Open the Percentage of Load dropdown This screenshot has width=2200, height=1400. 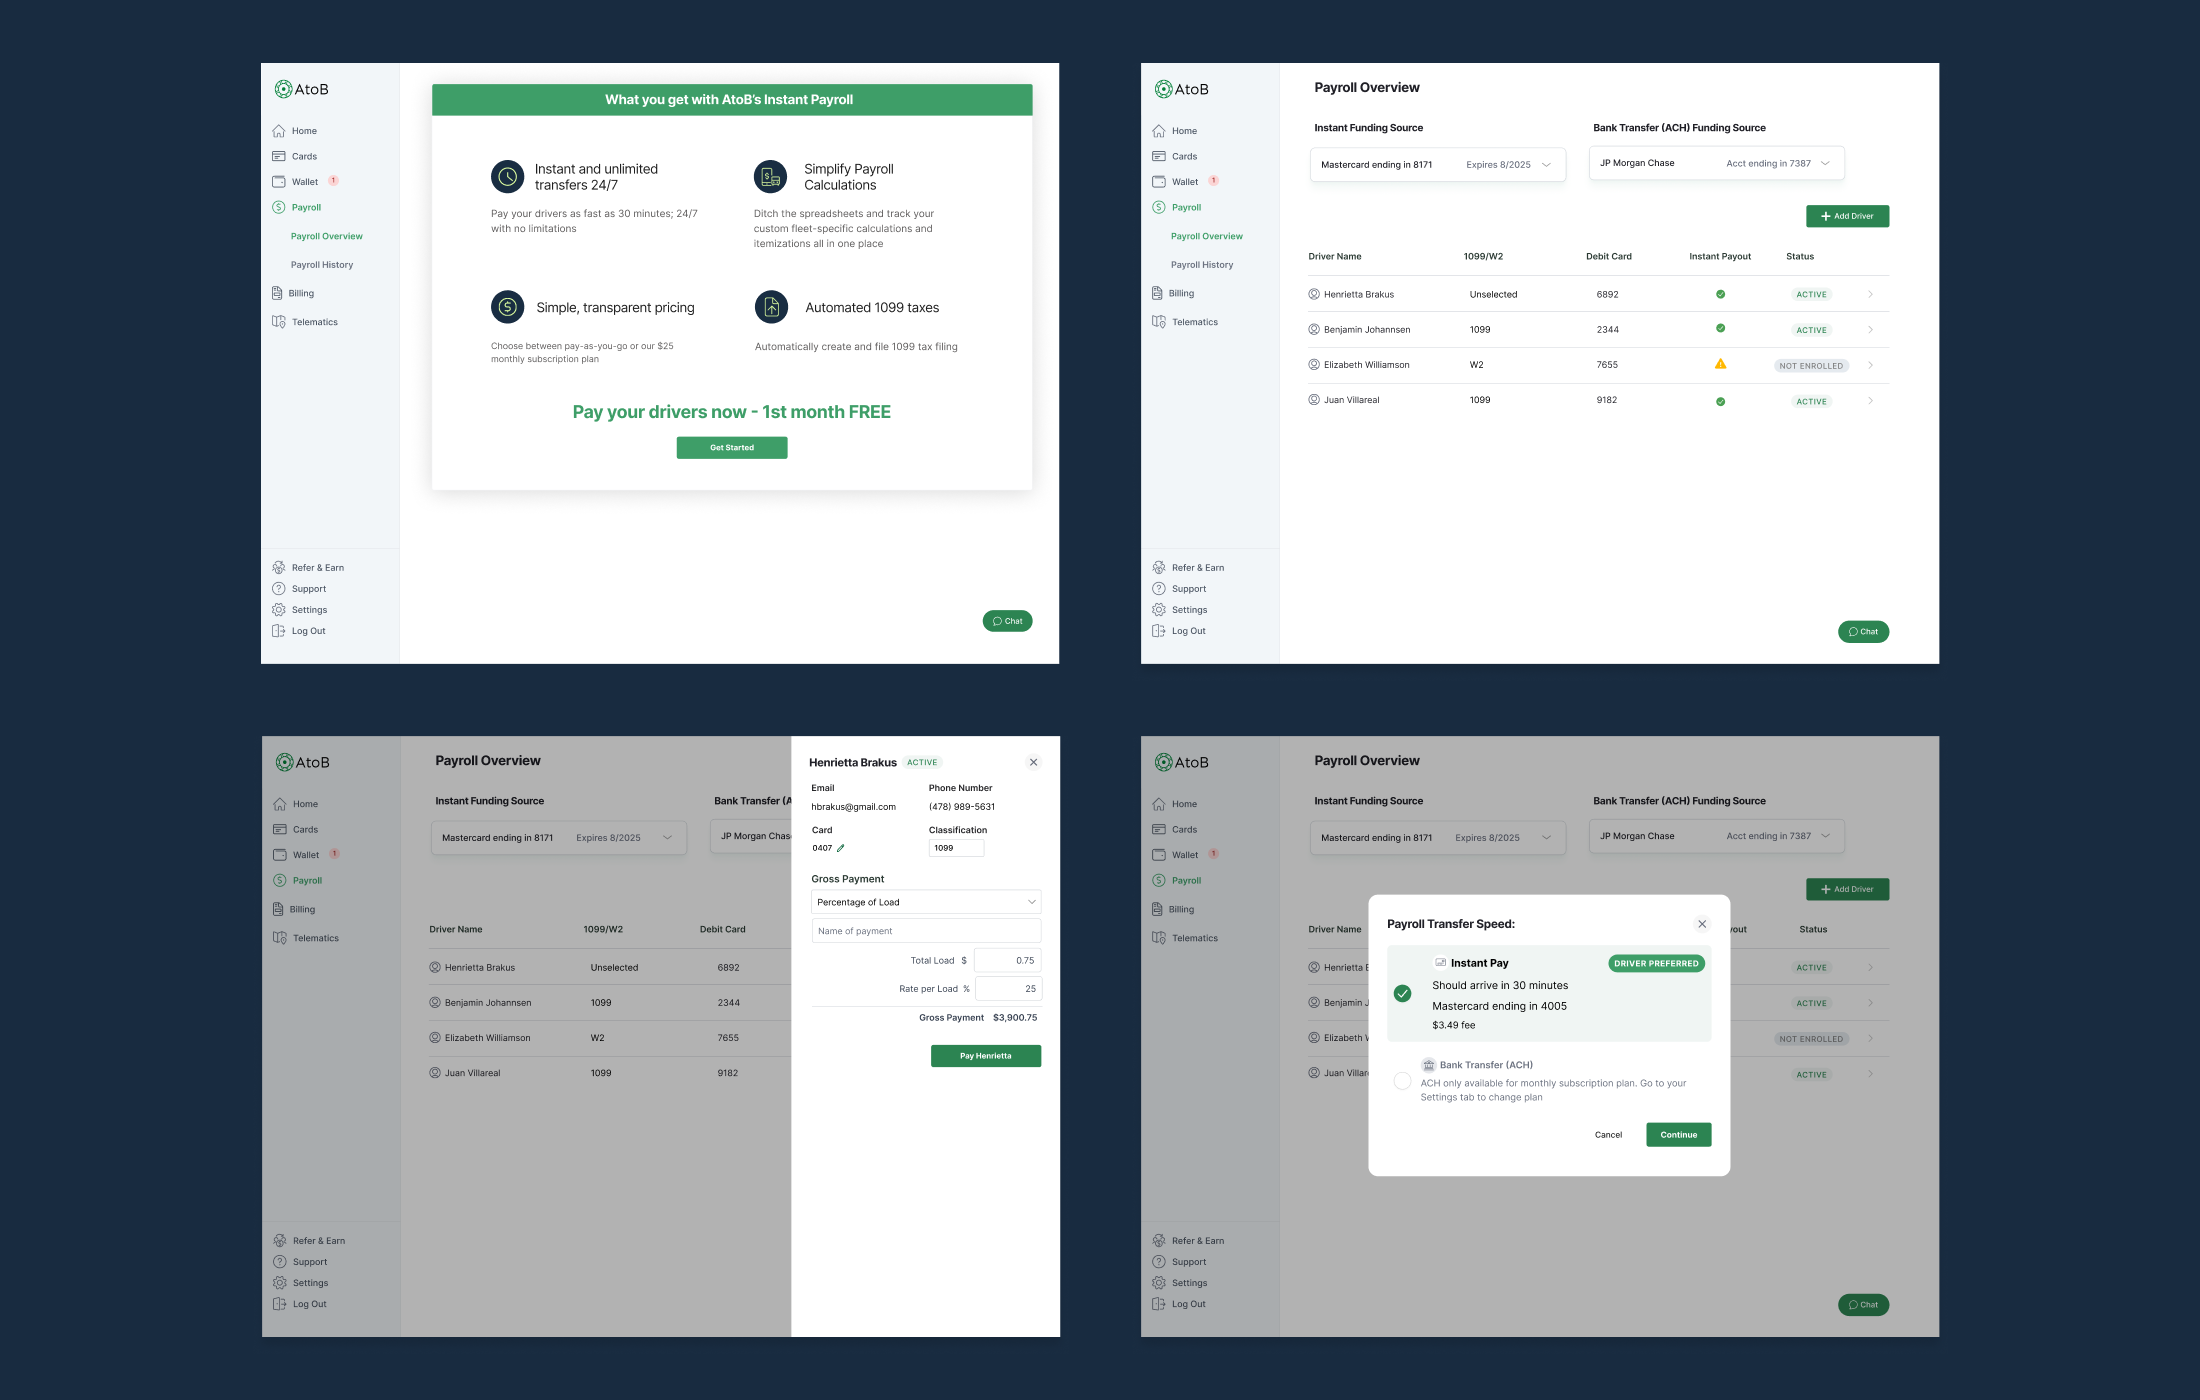925,901
